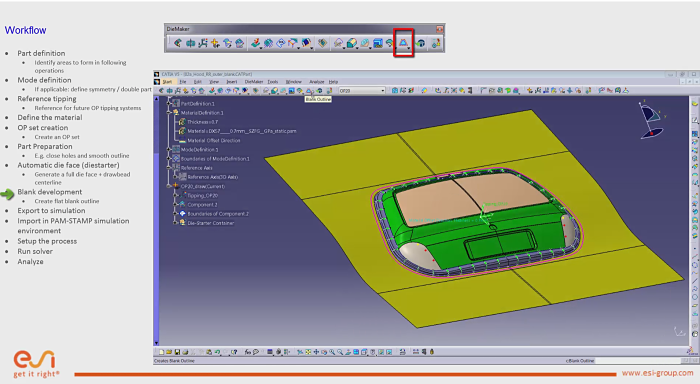This screenshot has height=384, width=700.
Task: Expand the Die-Starter Container tree node
Action: (175, 223)
